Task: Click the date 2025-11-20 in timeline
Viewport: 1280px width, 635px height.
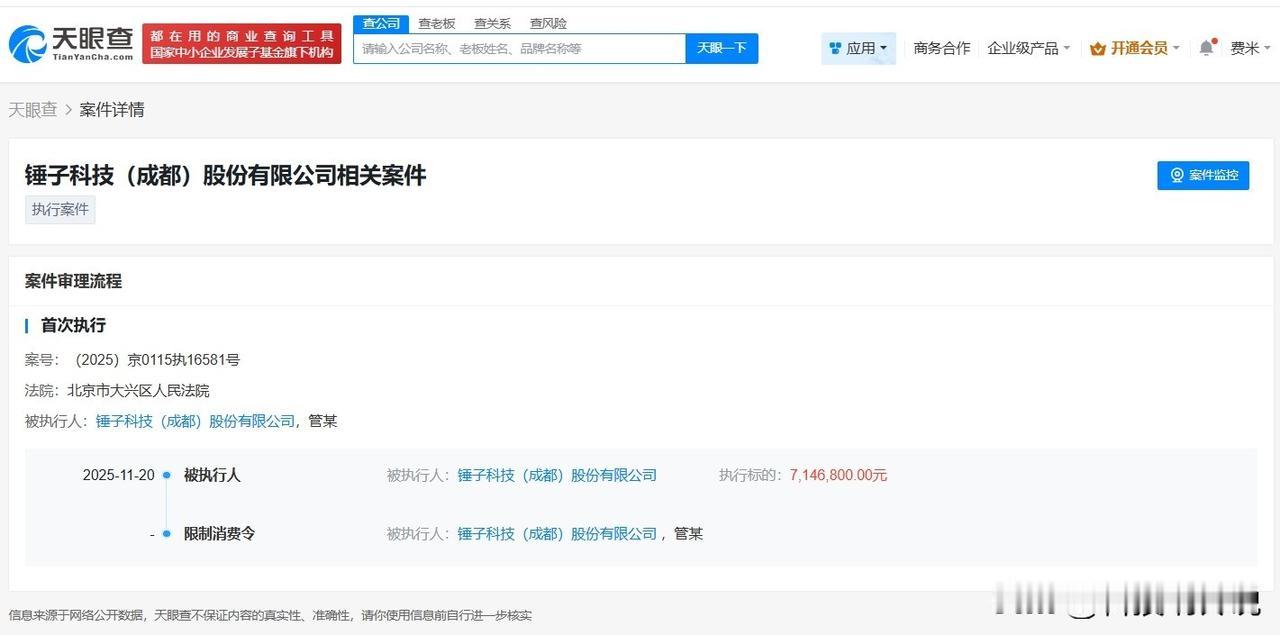Action: coord(119,475)
